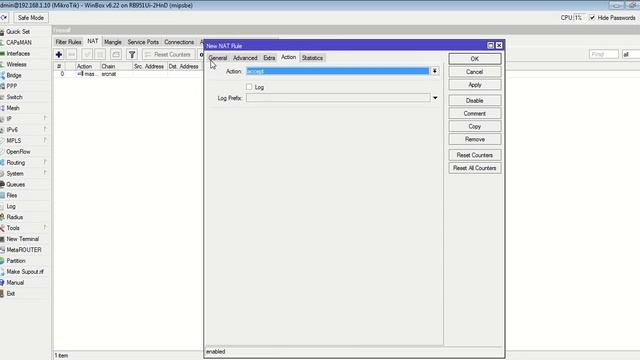Image resolution: width=640 pixels, height=360 pixels.
Task: Open Quick Set in sidebar
Action: (x=18, y=31)
